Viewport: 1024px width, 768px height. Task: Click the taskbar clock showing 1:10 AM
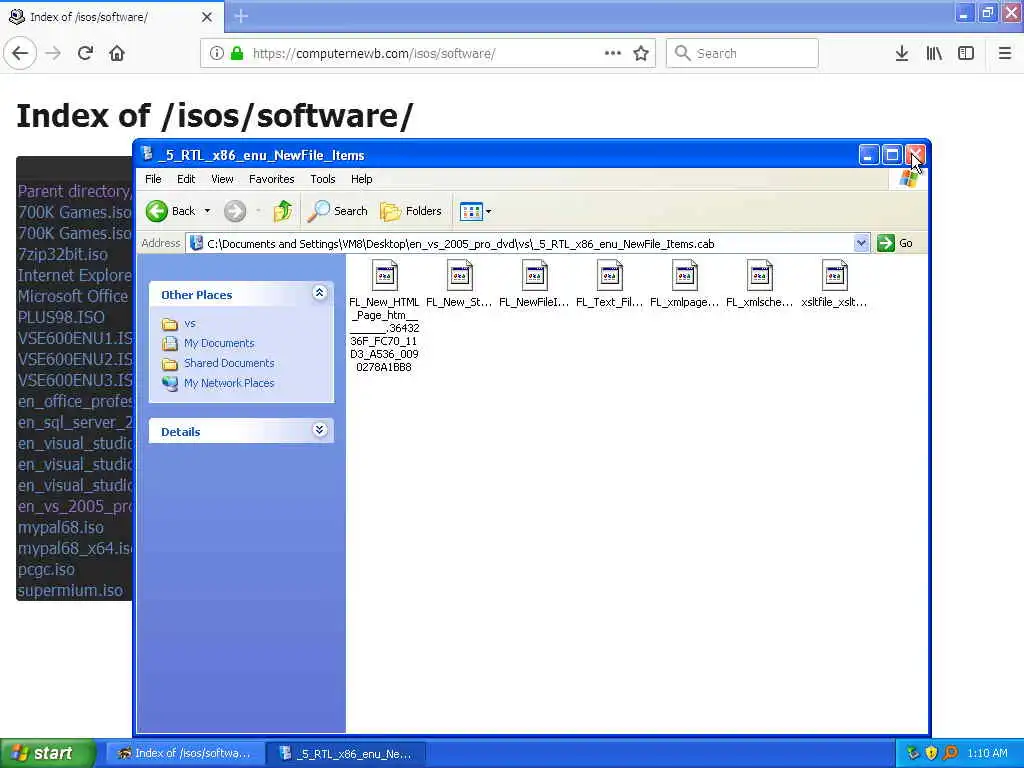pyautogui.click(x=987, y=753)
